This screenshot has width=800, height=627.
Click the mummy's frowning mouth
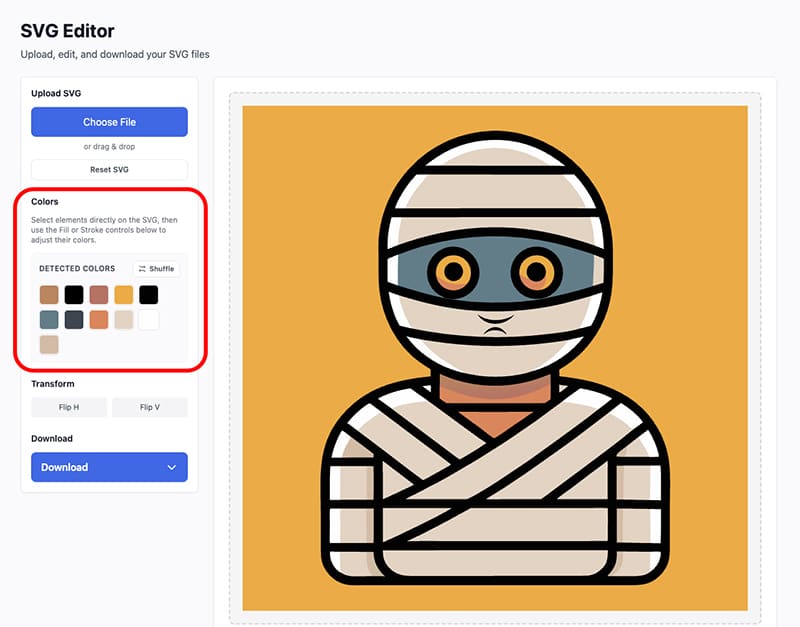pyautogui.click(x=493, y=324)
